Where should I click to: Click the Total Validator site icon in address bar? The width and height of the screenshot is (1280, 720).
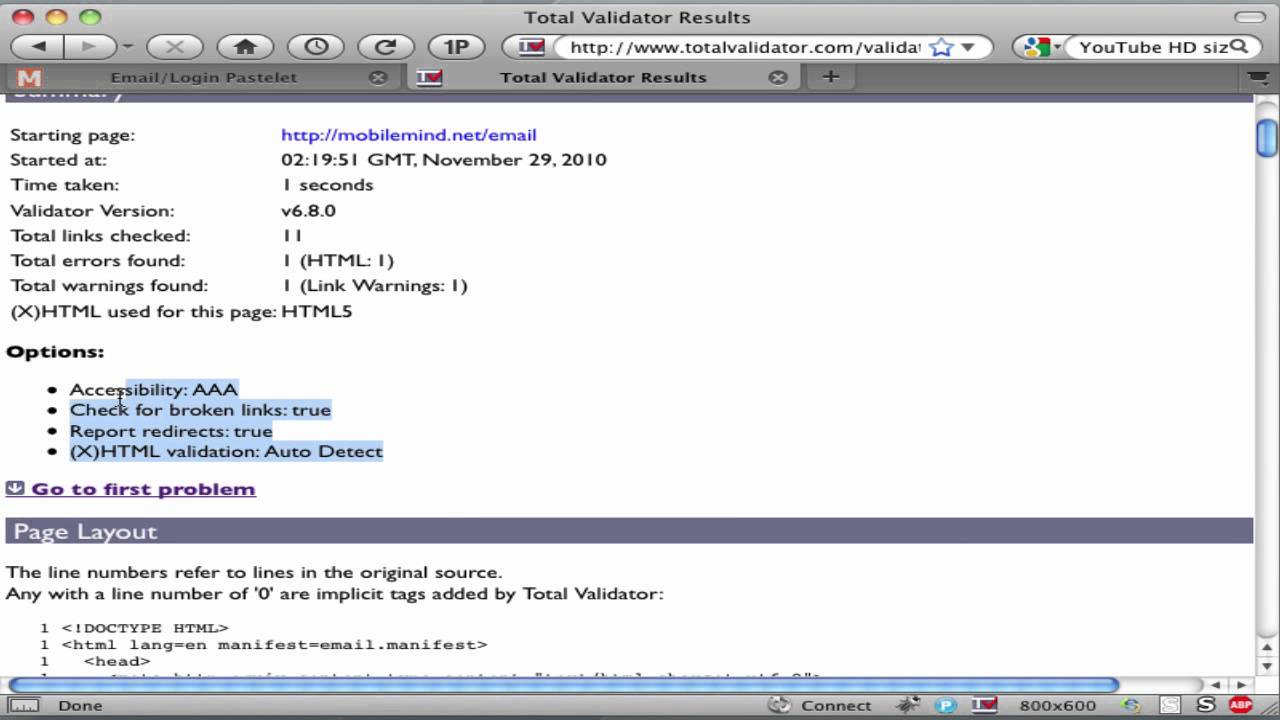[x=531, y=47]
